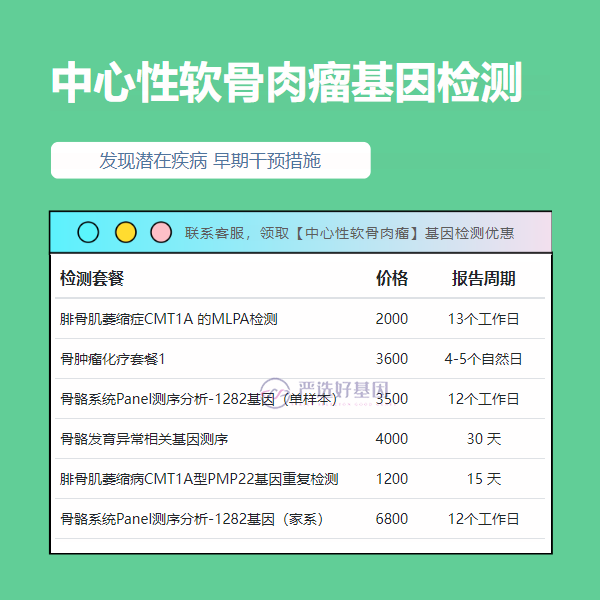Image resolution: width=600 pixels, height=600 pixels.
Task: Select row 骨骼发育异常相关基因测序
Action: tap(300, 439)
